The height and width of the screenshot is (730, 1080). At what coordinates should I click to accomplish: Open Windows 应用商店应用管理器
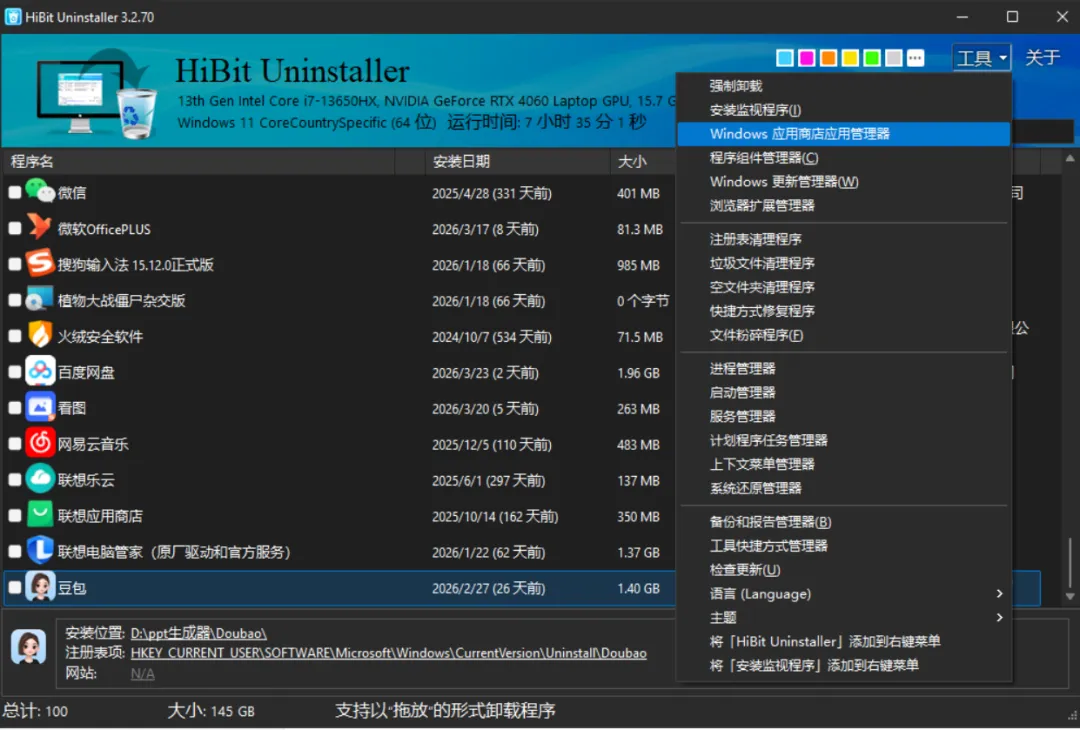point(844,134)
